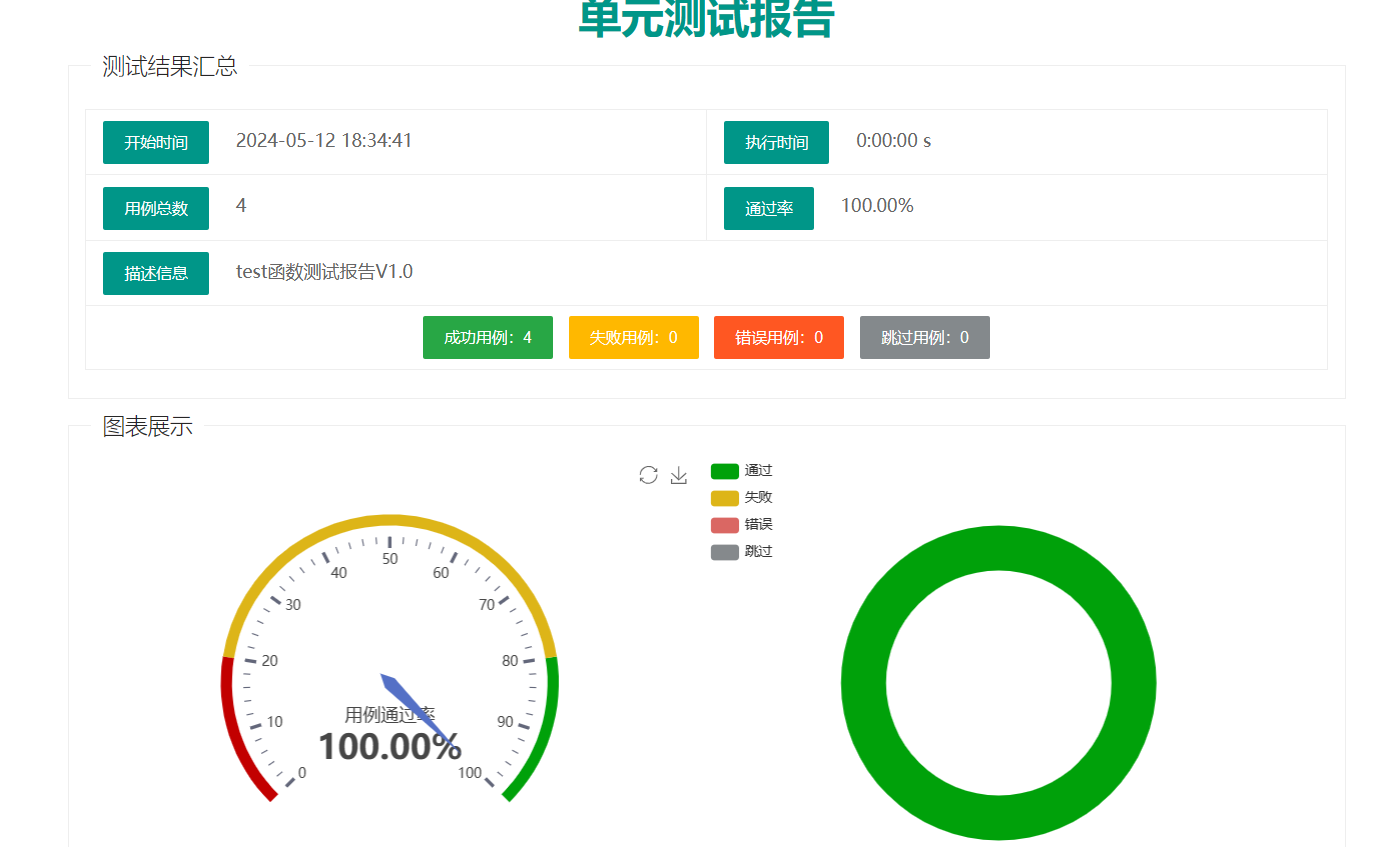Click gauge tick label 20
The width and height of the screenshot is (1384, 847).
click(270, 660)
